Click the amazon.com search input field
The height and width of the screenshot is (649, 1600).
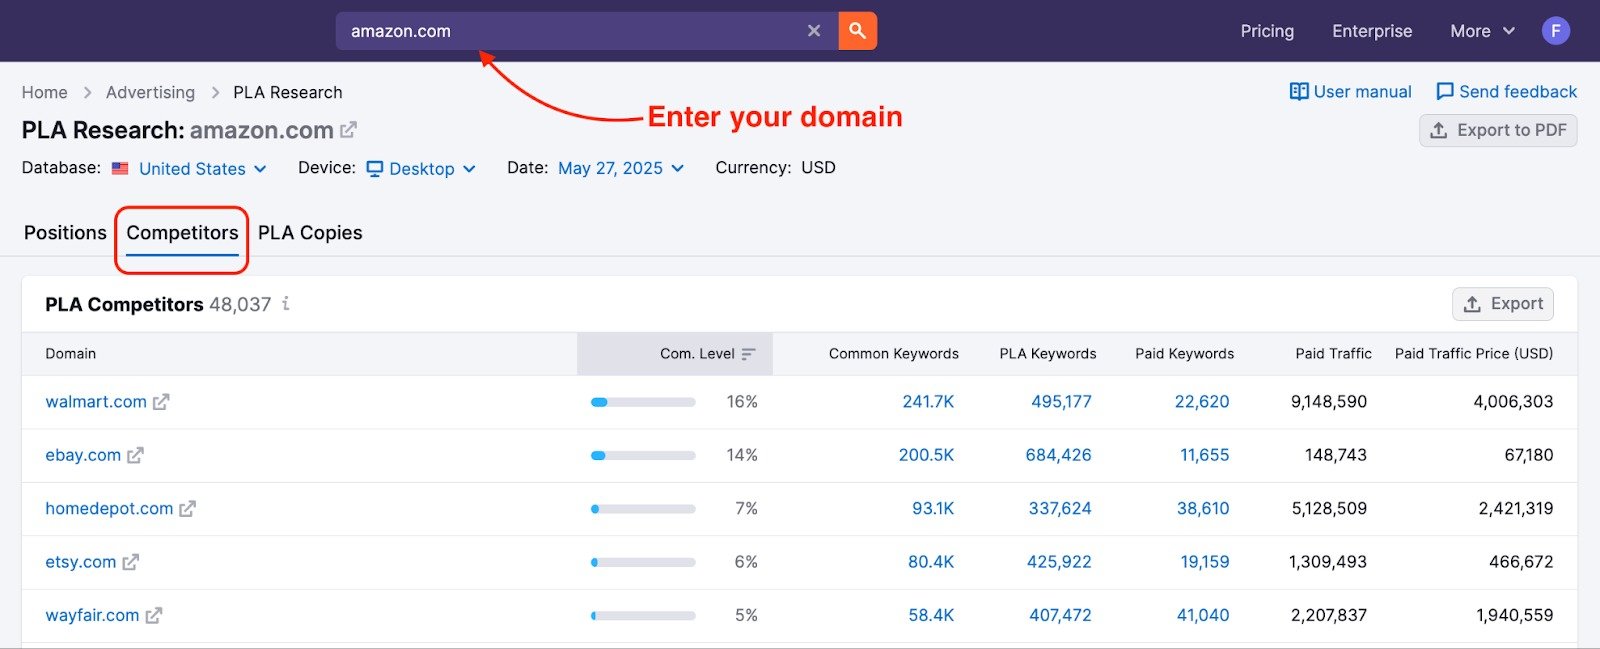click(570, 31)
